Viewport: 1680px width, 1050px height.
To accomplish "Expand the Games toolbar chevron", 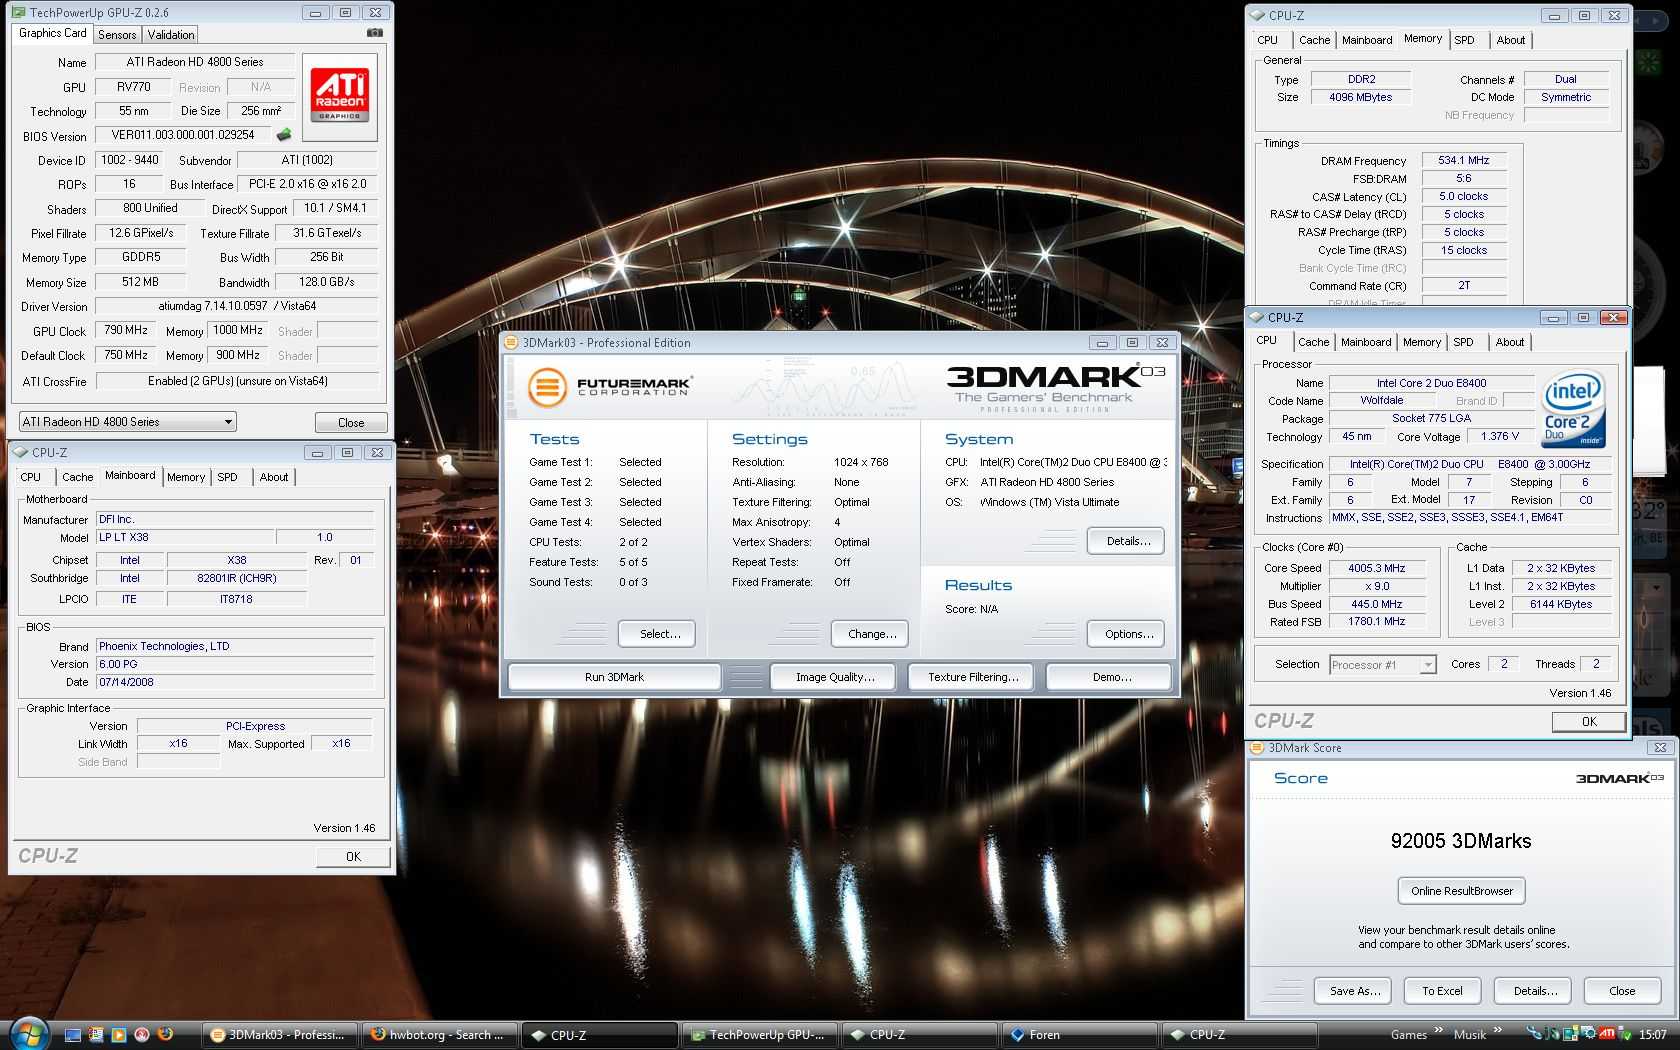I will pos(1439,1031).
